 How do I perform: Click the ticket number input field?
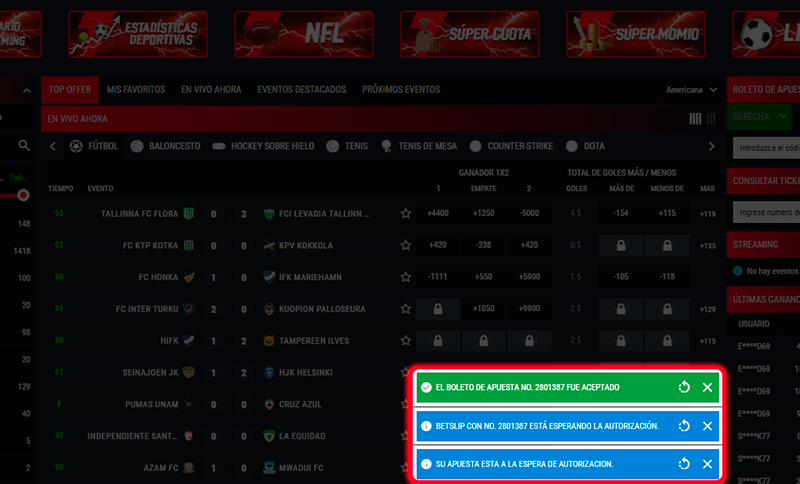point(766,212)
